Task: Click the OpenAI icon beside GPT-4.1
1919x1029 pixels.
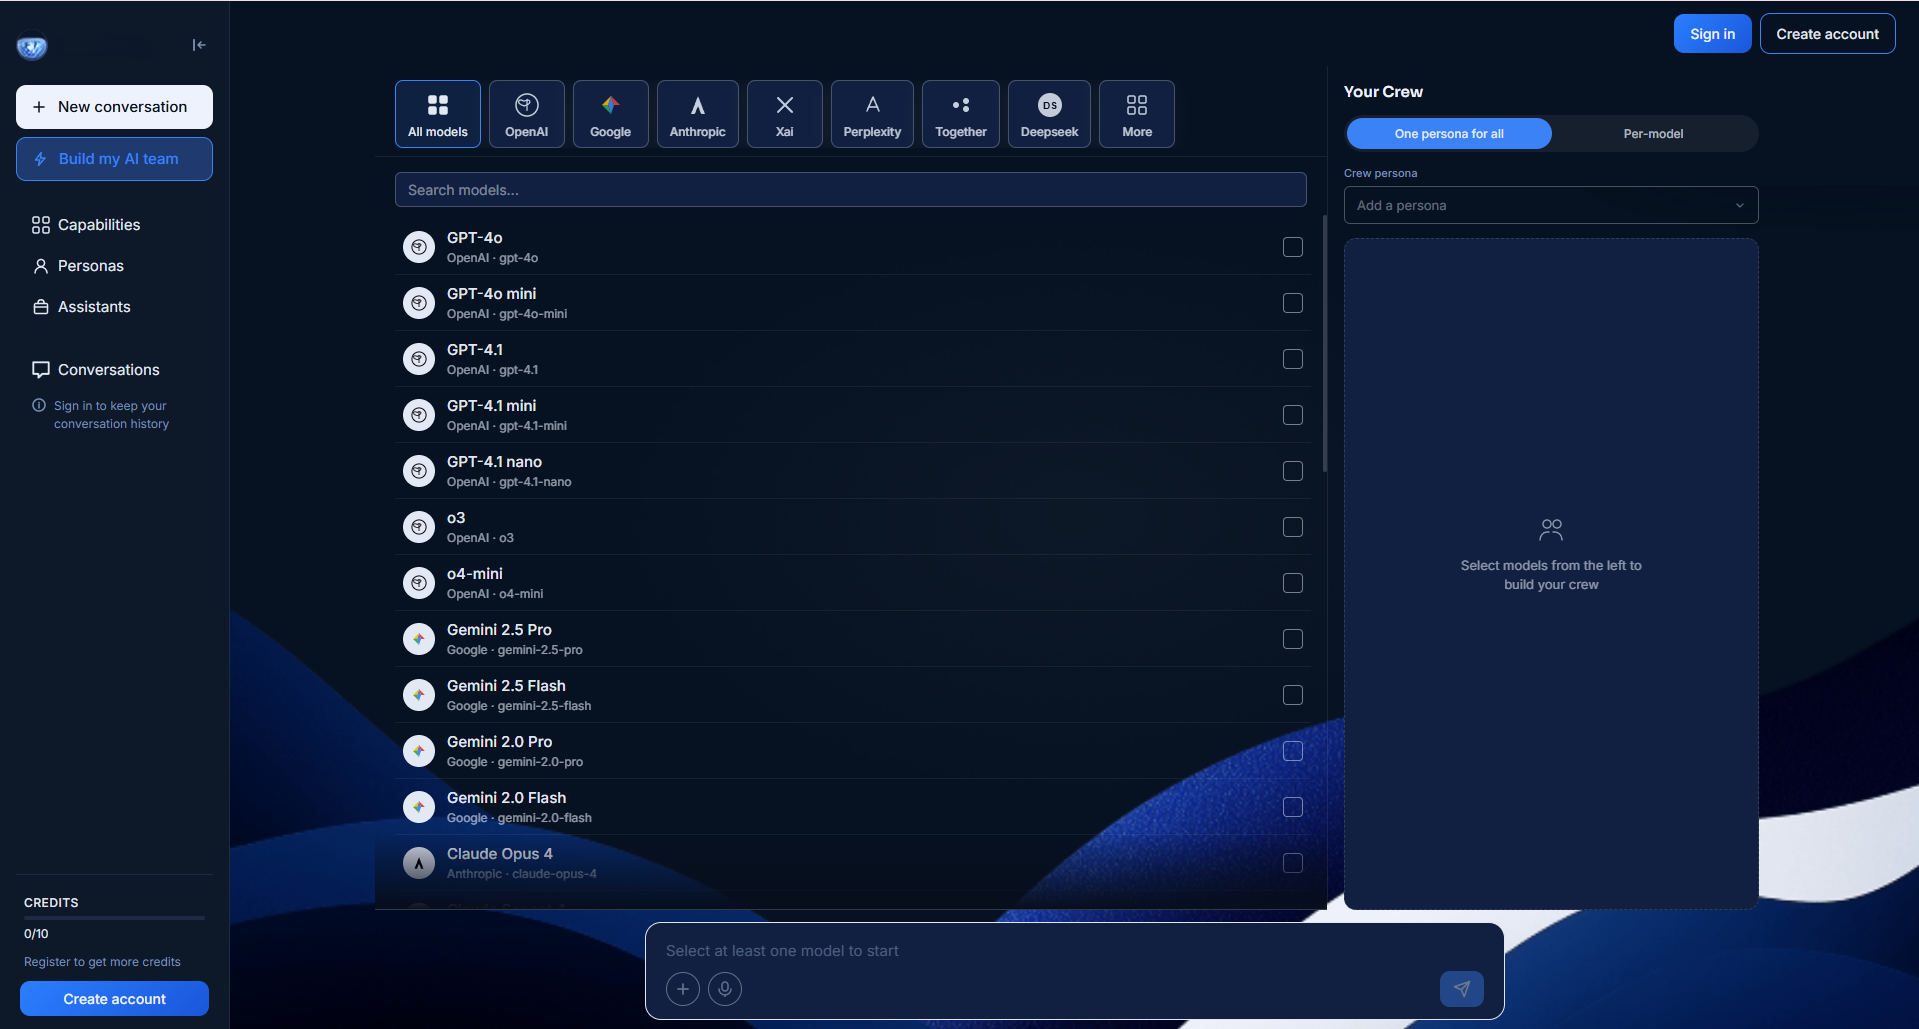Action: (419, 359)
